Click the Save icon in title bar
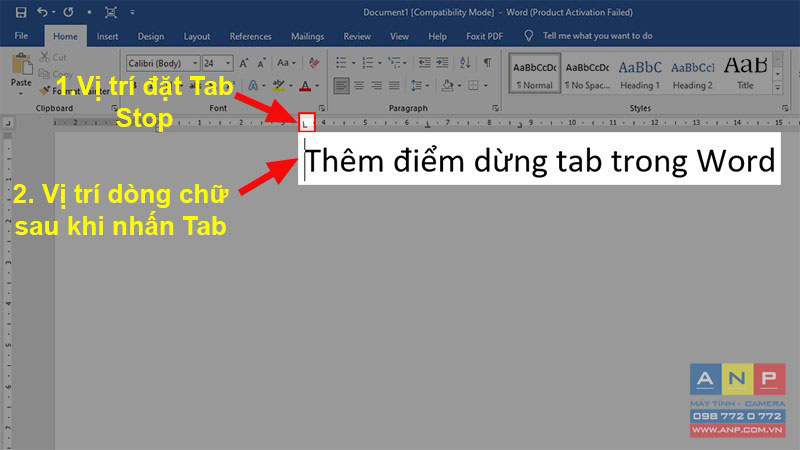 click(21, 12)
